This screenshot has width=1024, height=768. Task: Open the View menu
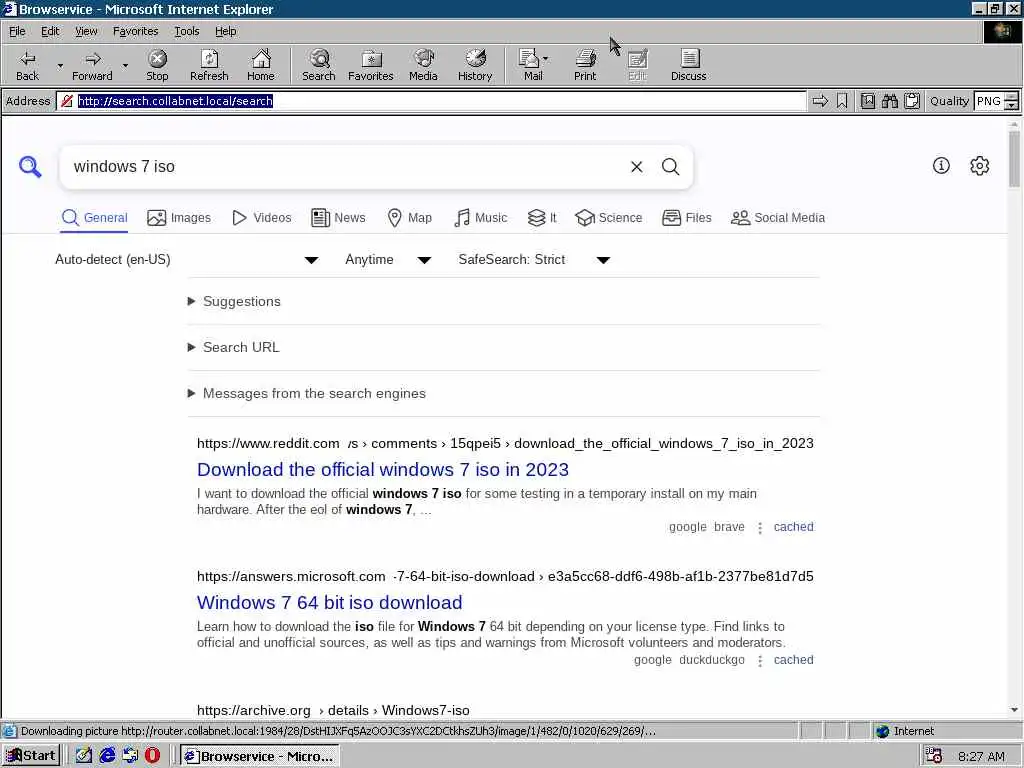(x=86, y=31)
